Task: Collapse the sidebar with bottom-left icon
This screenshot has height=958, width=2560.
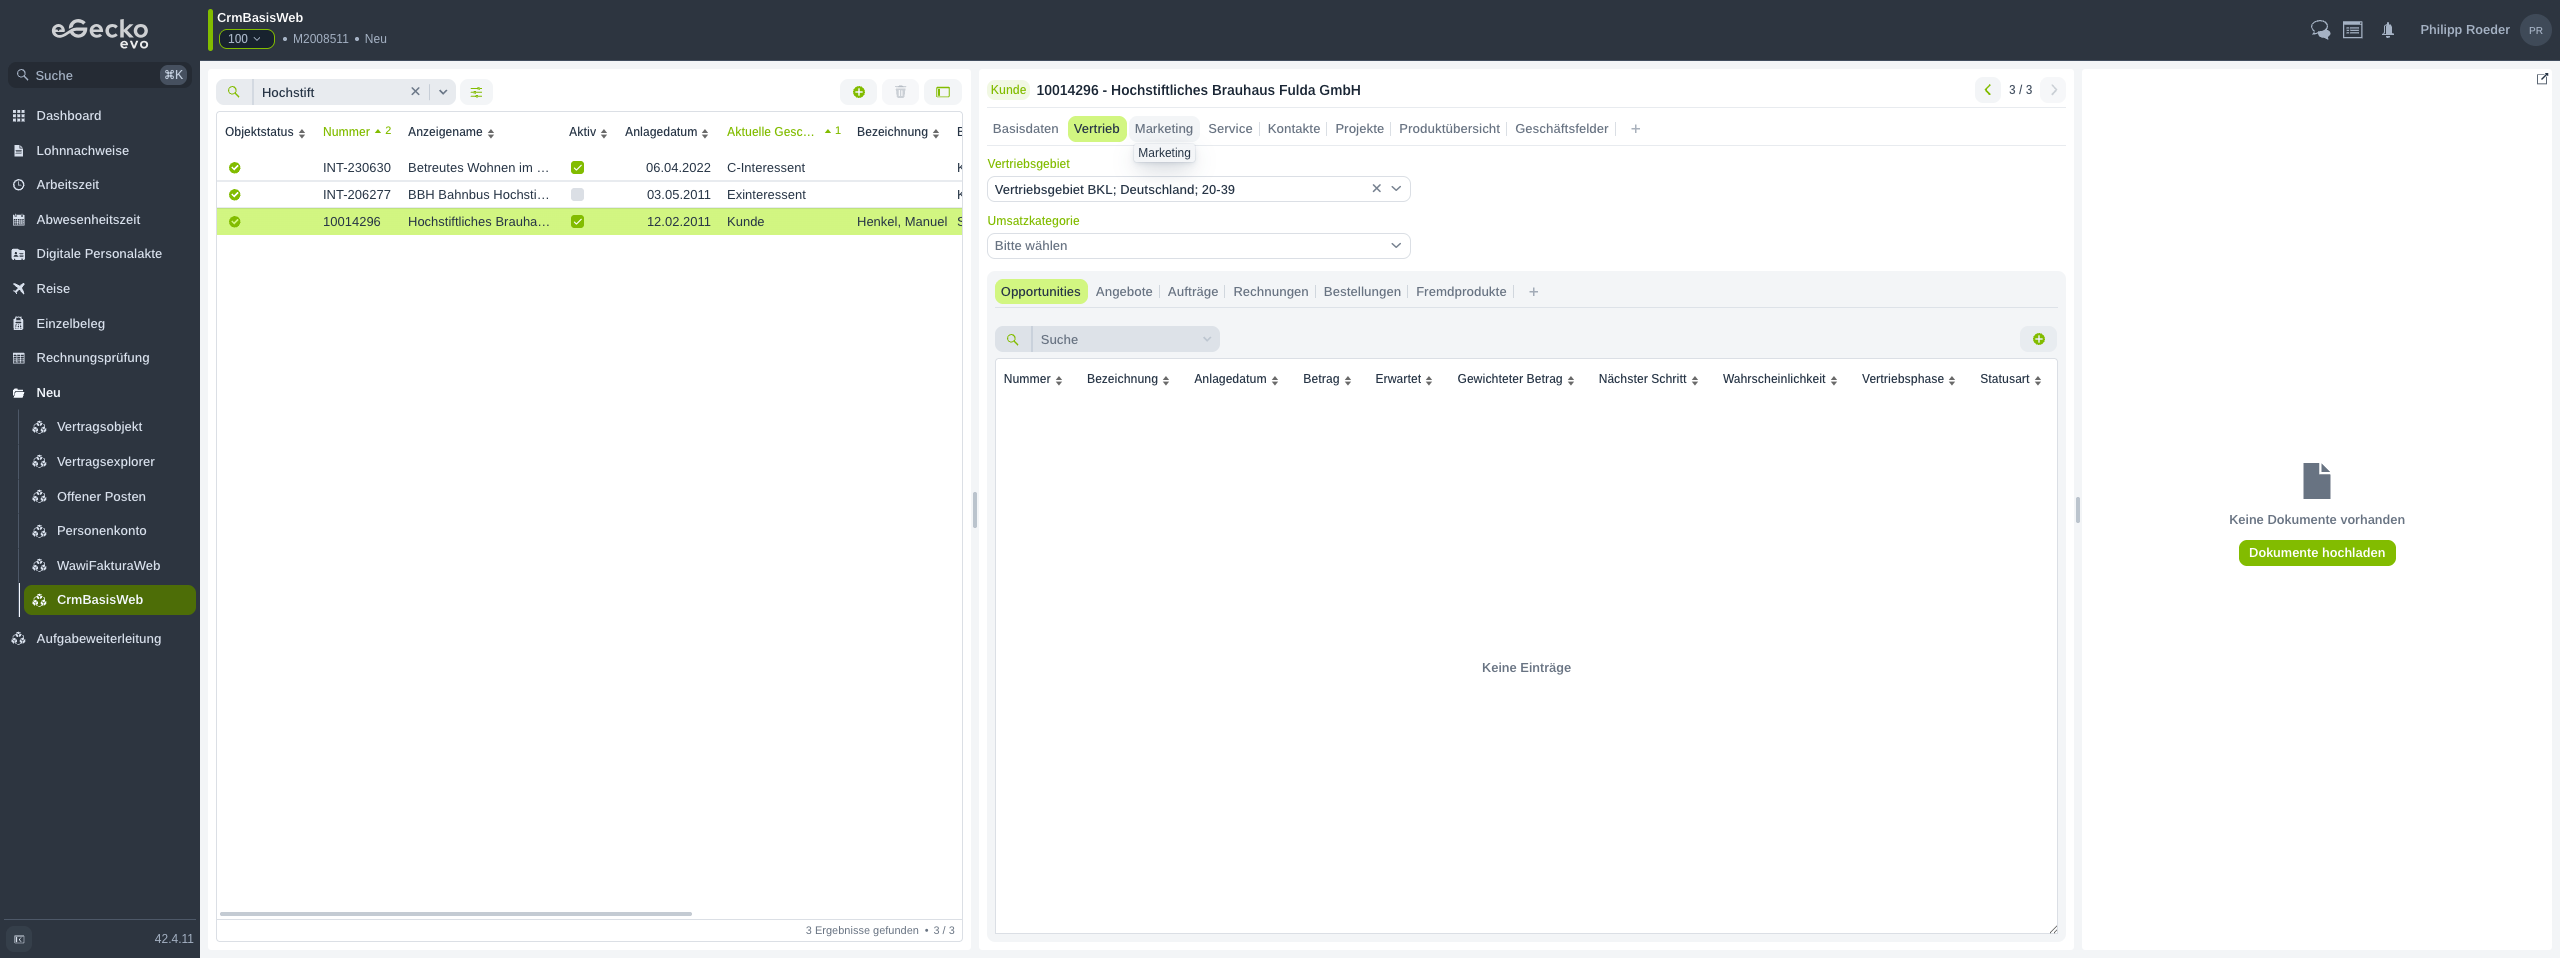Action: coord(19,939)
